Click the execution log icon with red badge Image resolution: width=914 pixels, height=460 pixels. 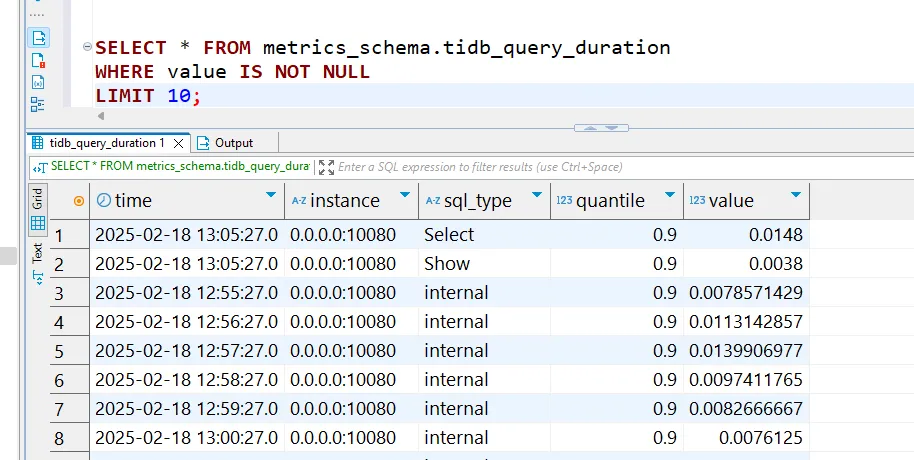click(x=38, y=60)
